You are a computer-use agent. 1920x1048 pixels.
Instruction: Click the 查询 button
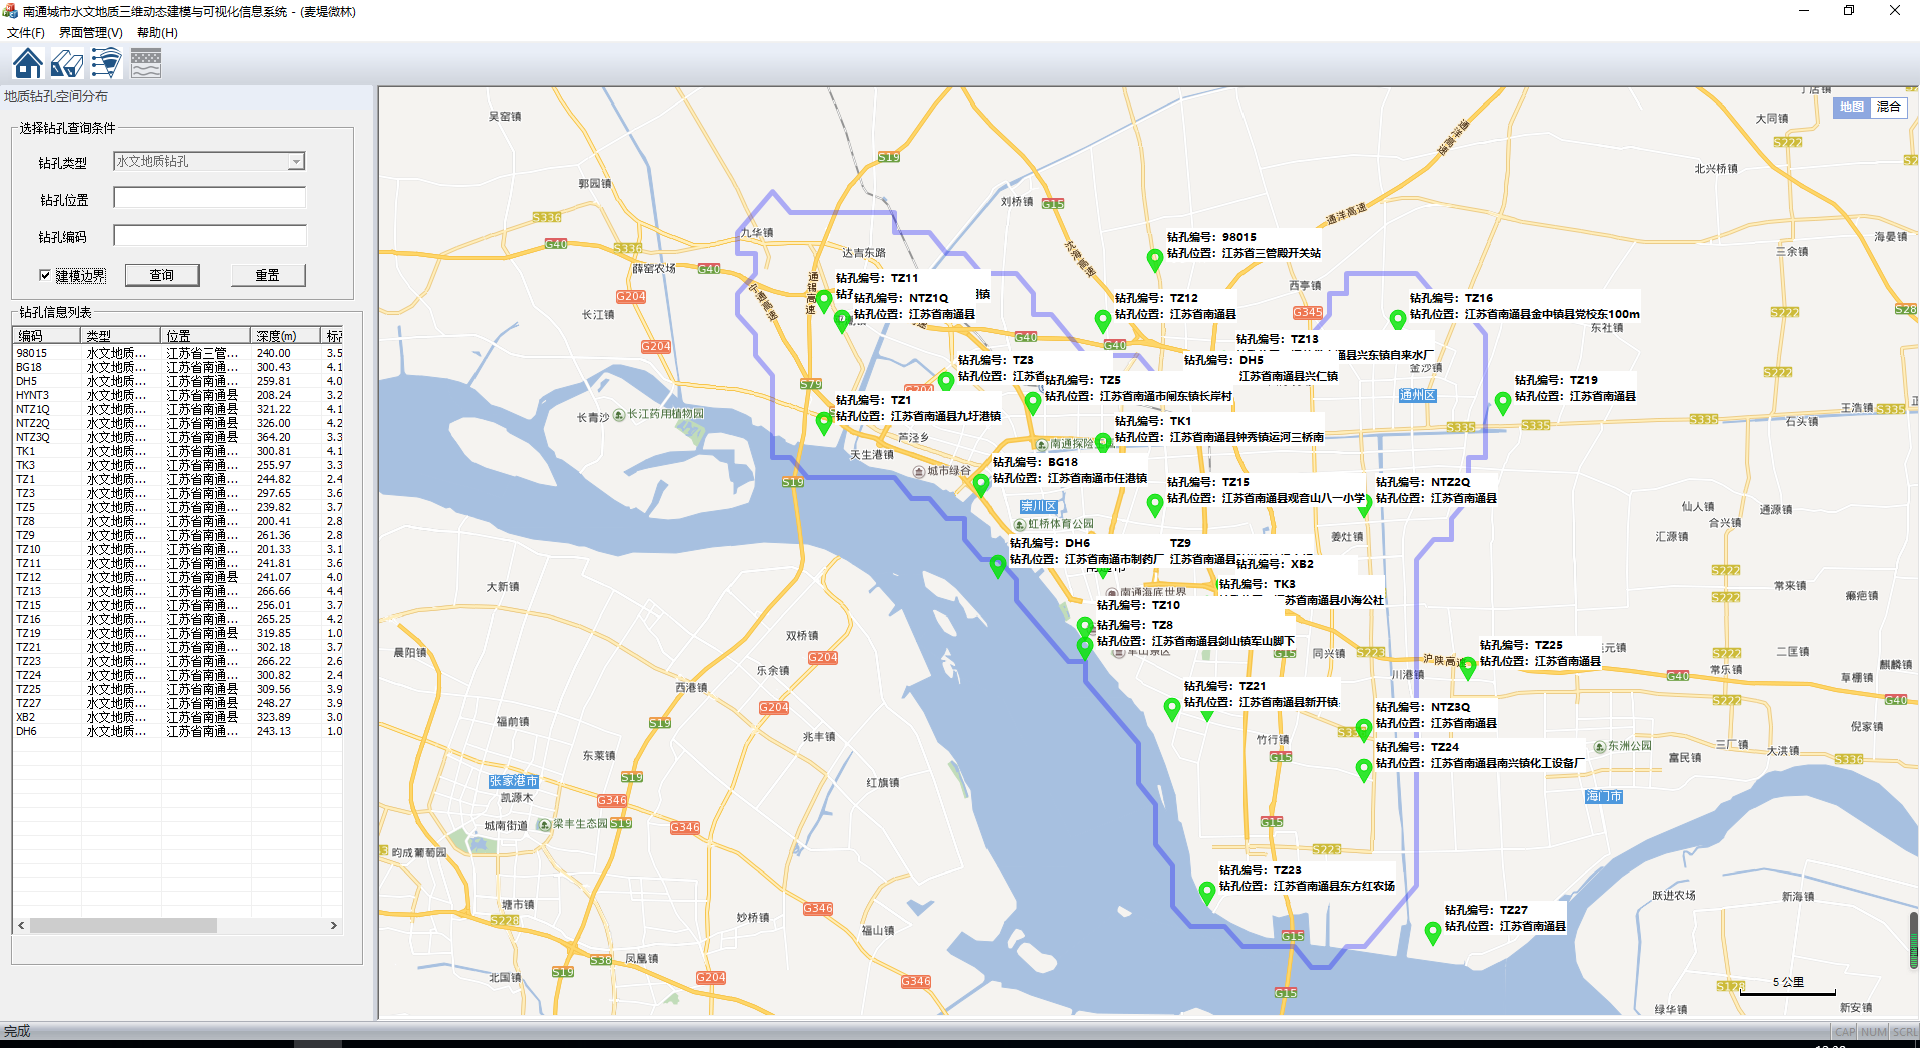162,275
